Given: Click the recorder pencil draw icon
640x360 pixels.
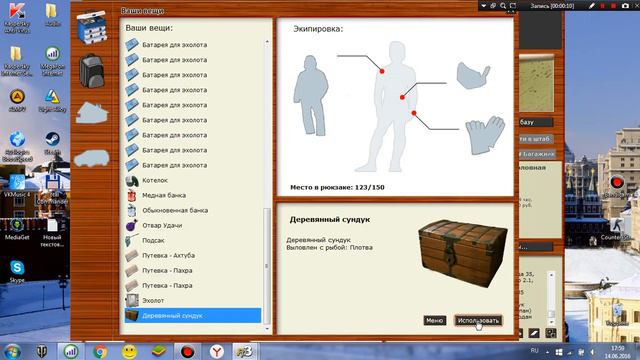Looking at the screenshot, I should 592,6.
